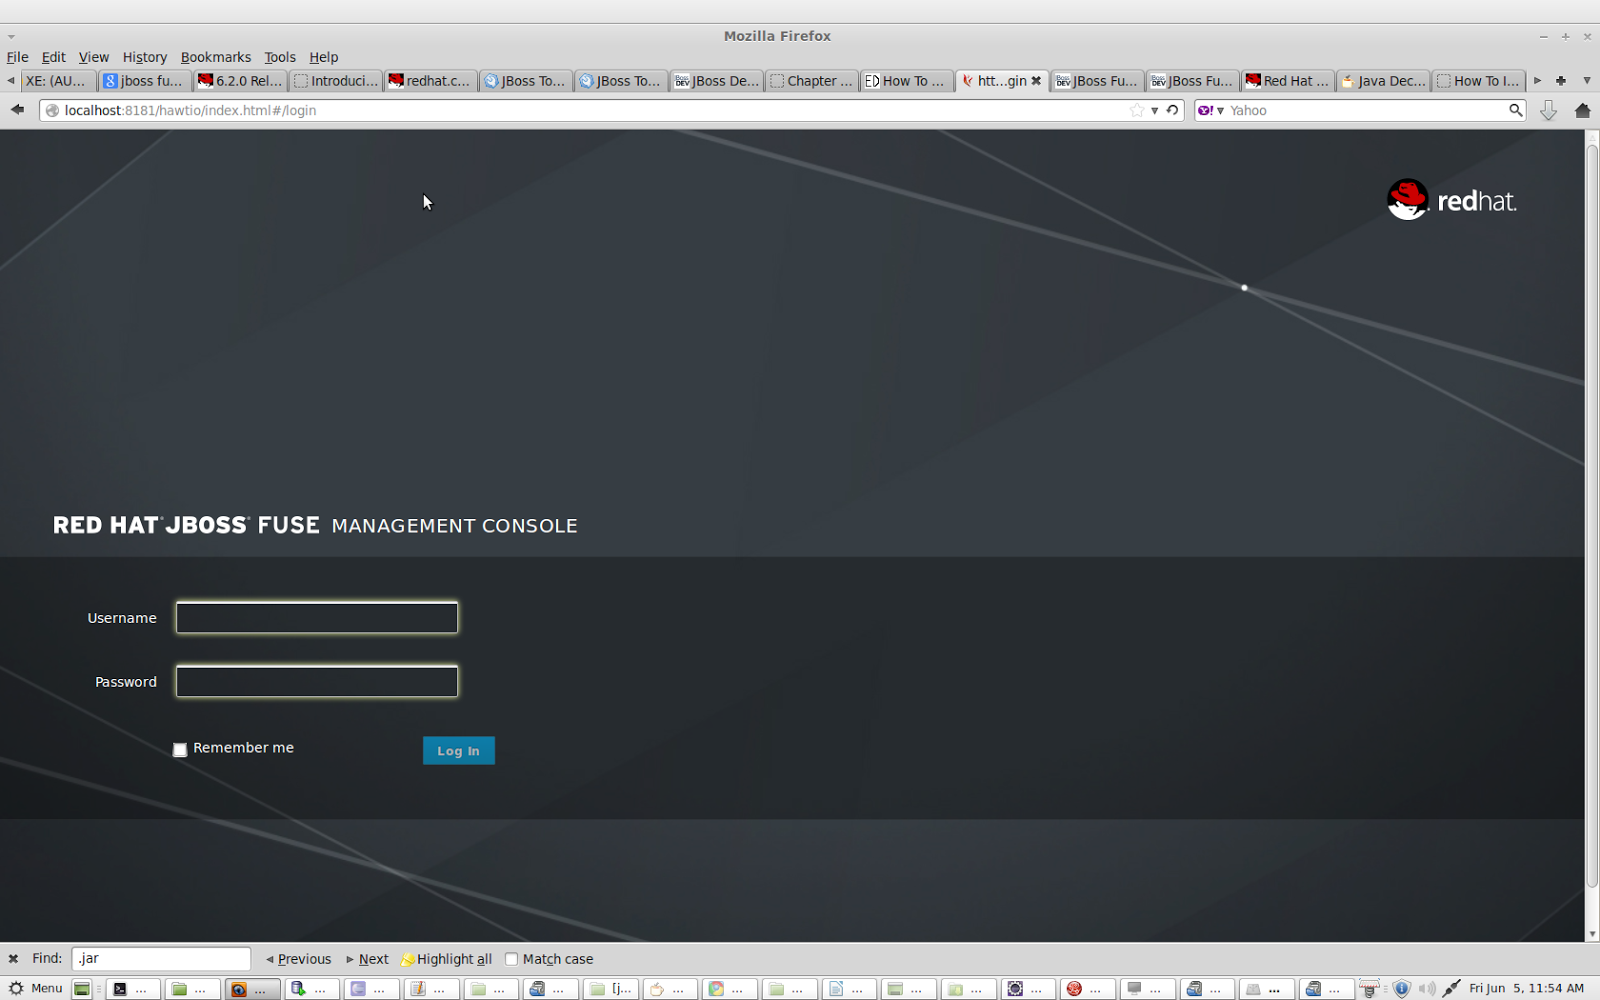Open the Help menu
The width and height of the screenshot is (1600, 1000).
(324, 57)
